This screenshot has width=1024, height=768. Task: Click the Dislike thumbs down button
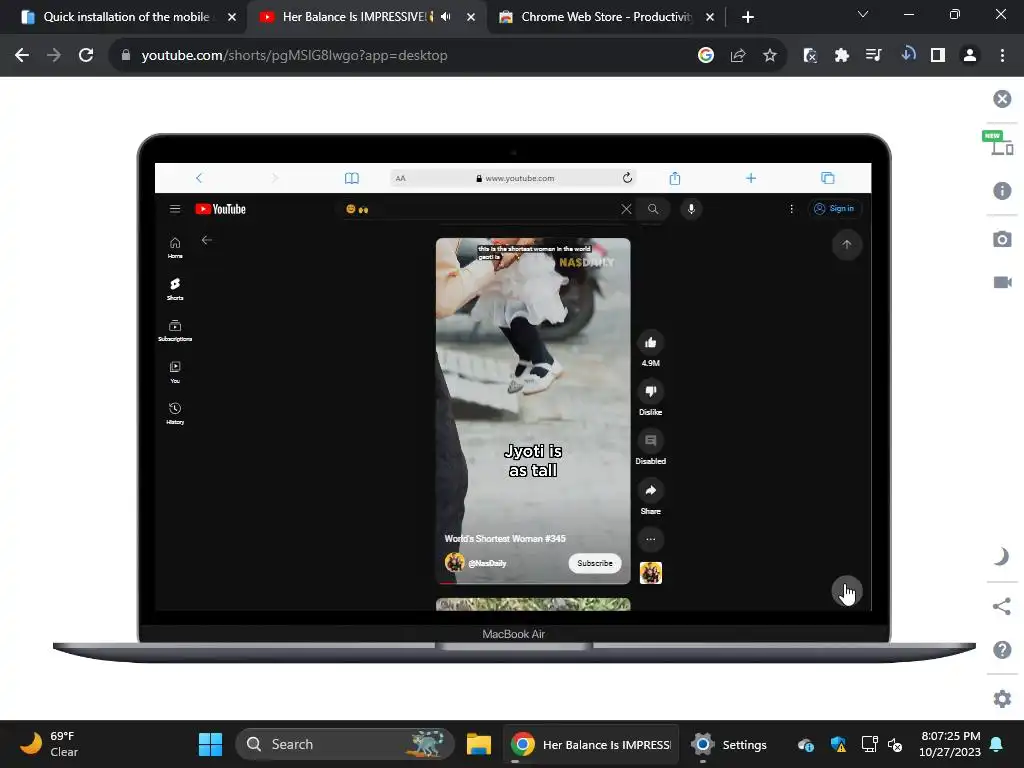tap(650, 391)
